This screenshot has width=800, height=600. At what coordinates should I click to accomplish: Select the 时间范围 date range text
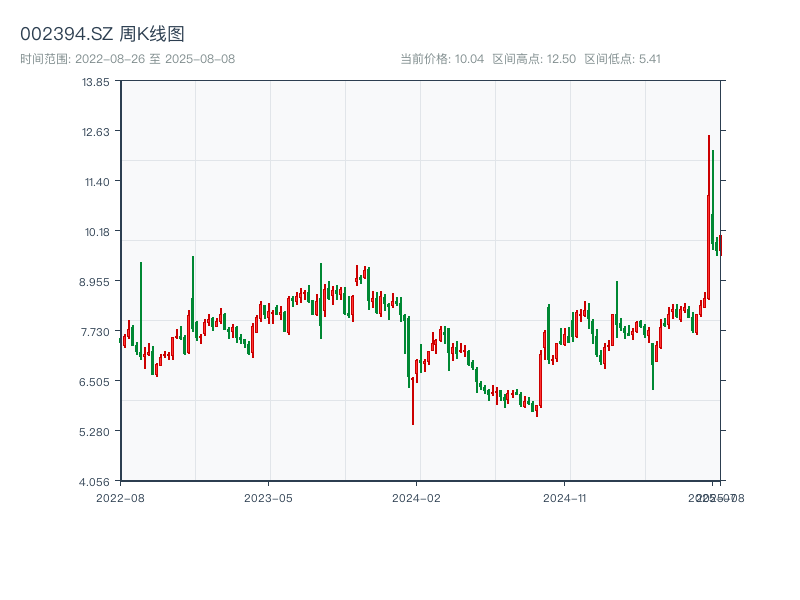(127, 59)
